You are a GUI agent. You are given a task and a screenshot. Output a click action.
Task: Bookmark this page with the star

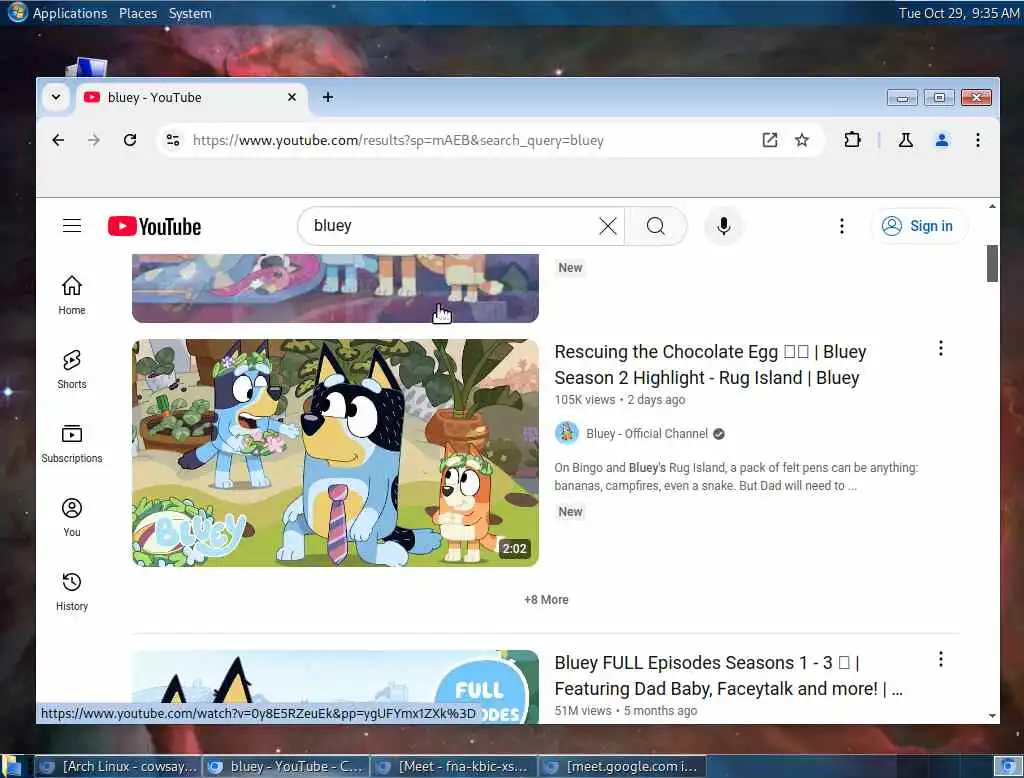[x=802, y=140]
